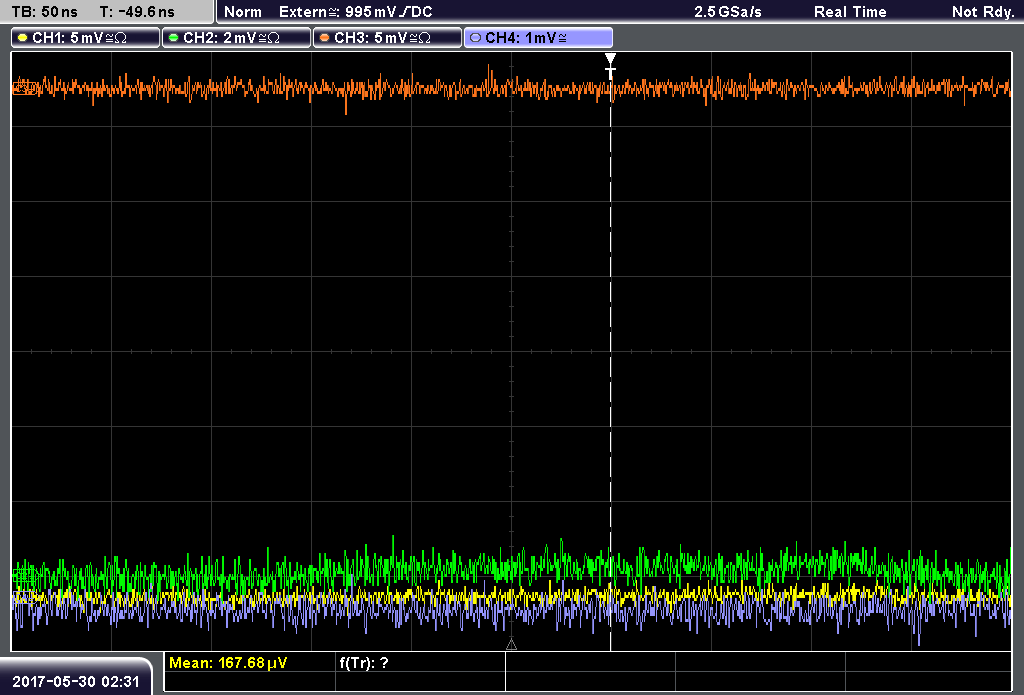Screen dimensions: 1024x695
Task: Click the TB: 50 ns timebase readout
Action: pos(44,12)
